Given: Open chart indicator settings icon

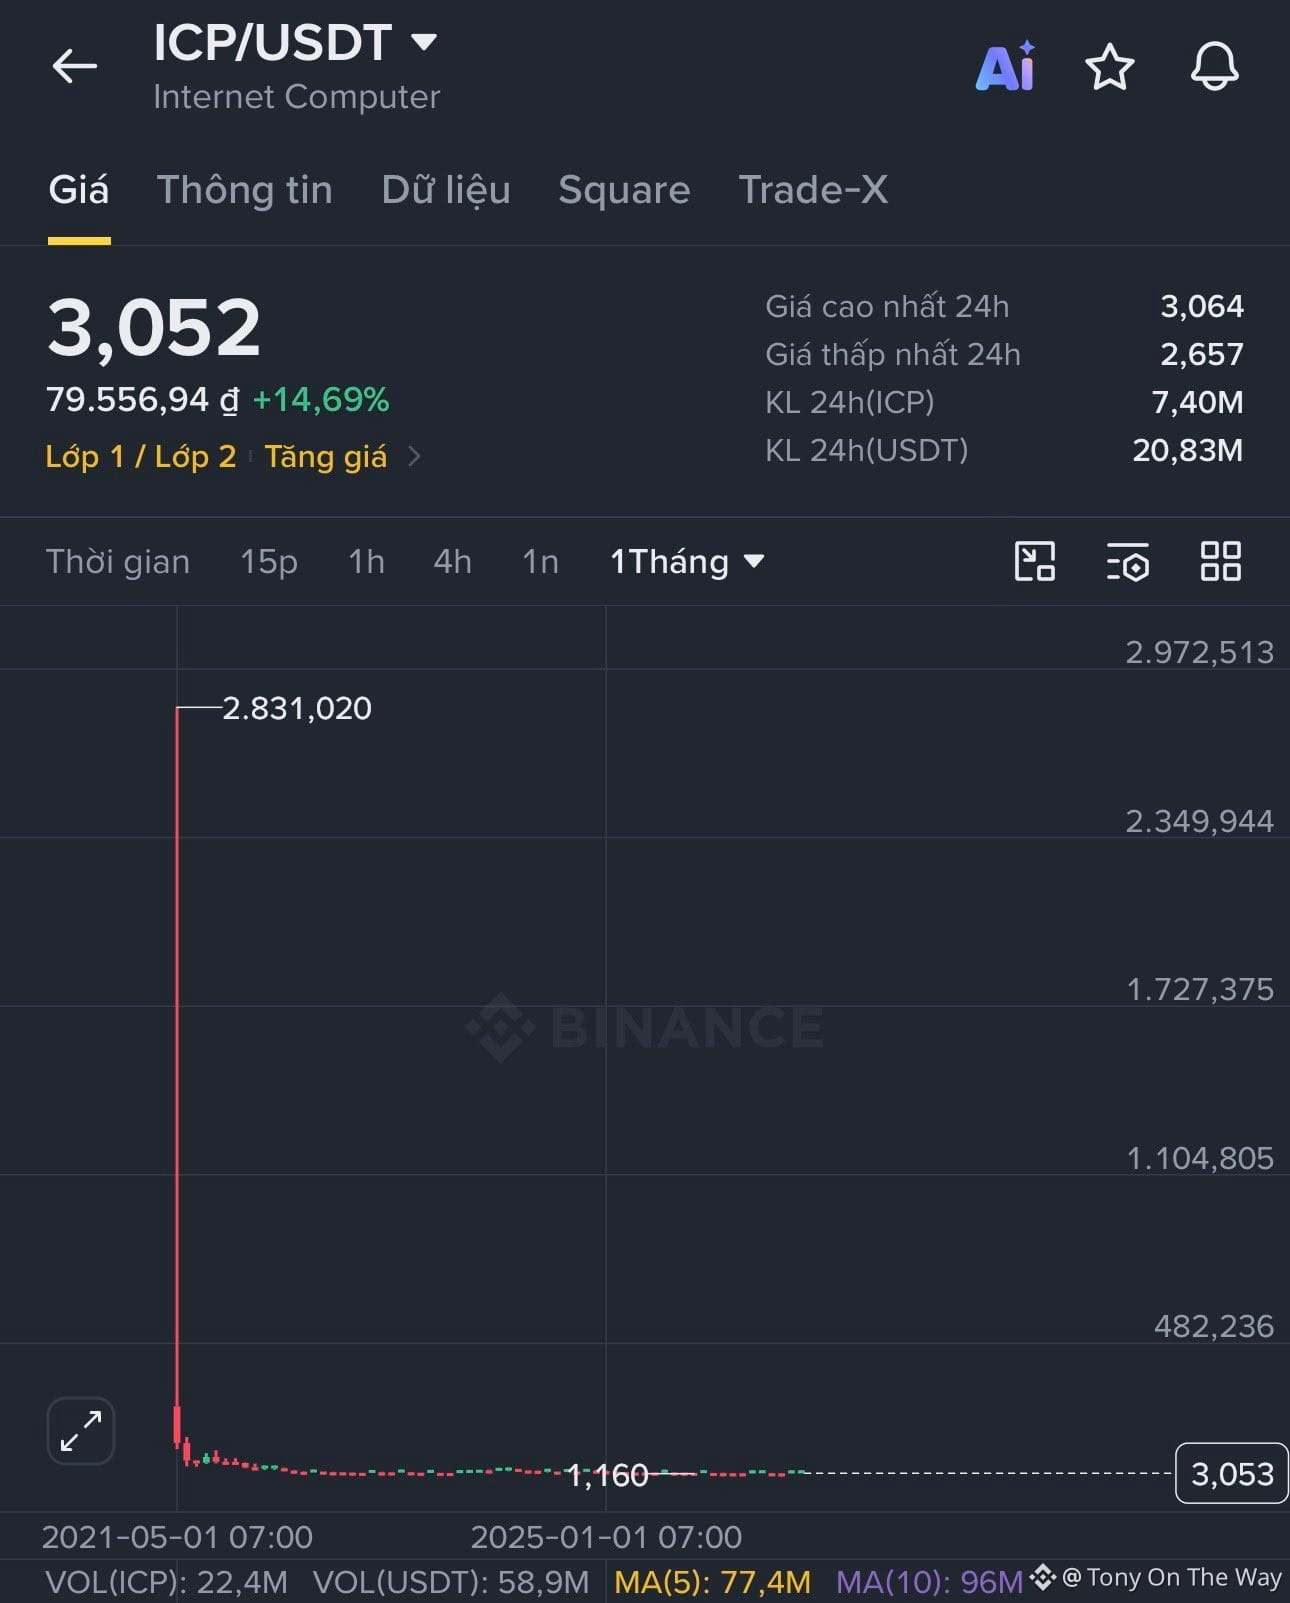Looking at the screenshot, I should coord(1127,561).
